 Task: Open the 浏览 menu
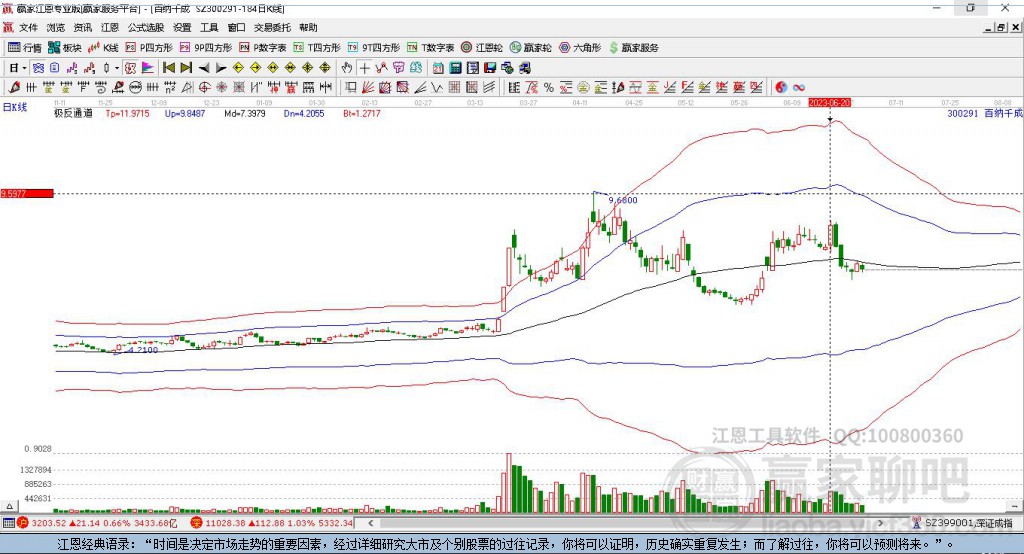pos(56,27)
